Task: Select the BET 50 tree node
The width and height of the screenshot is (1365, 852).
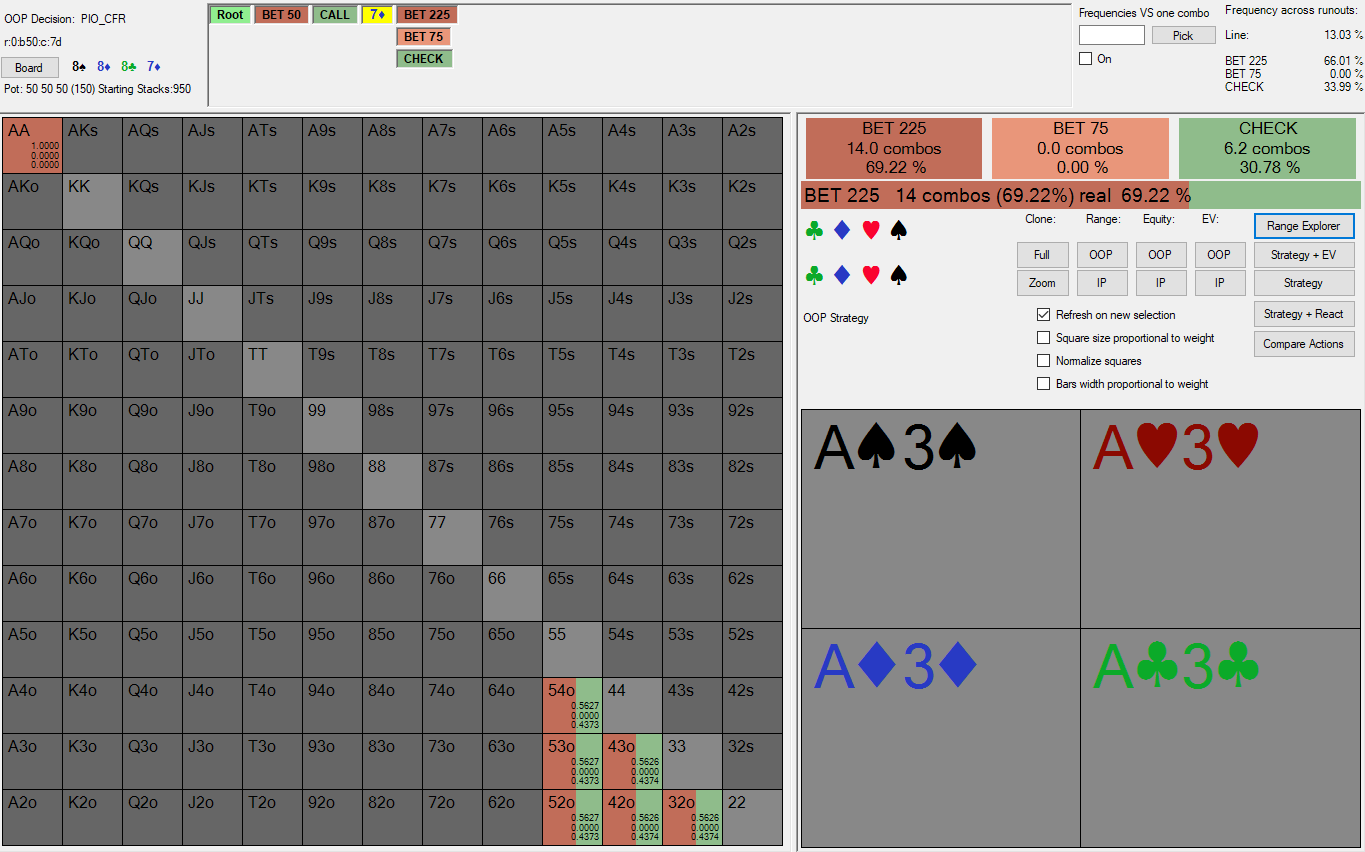Action: tap(281, 15)
